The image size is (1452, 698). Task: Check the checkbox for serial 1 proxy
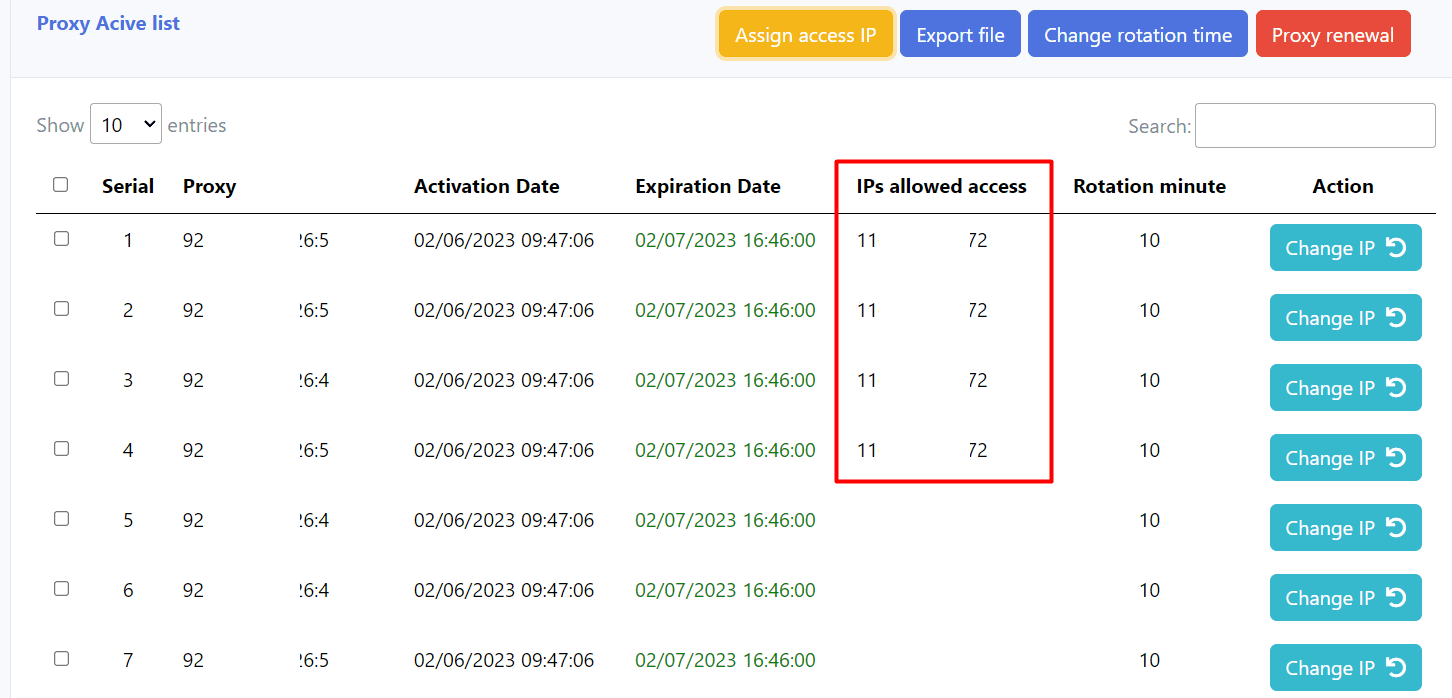coord(61,239)
